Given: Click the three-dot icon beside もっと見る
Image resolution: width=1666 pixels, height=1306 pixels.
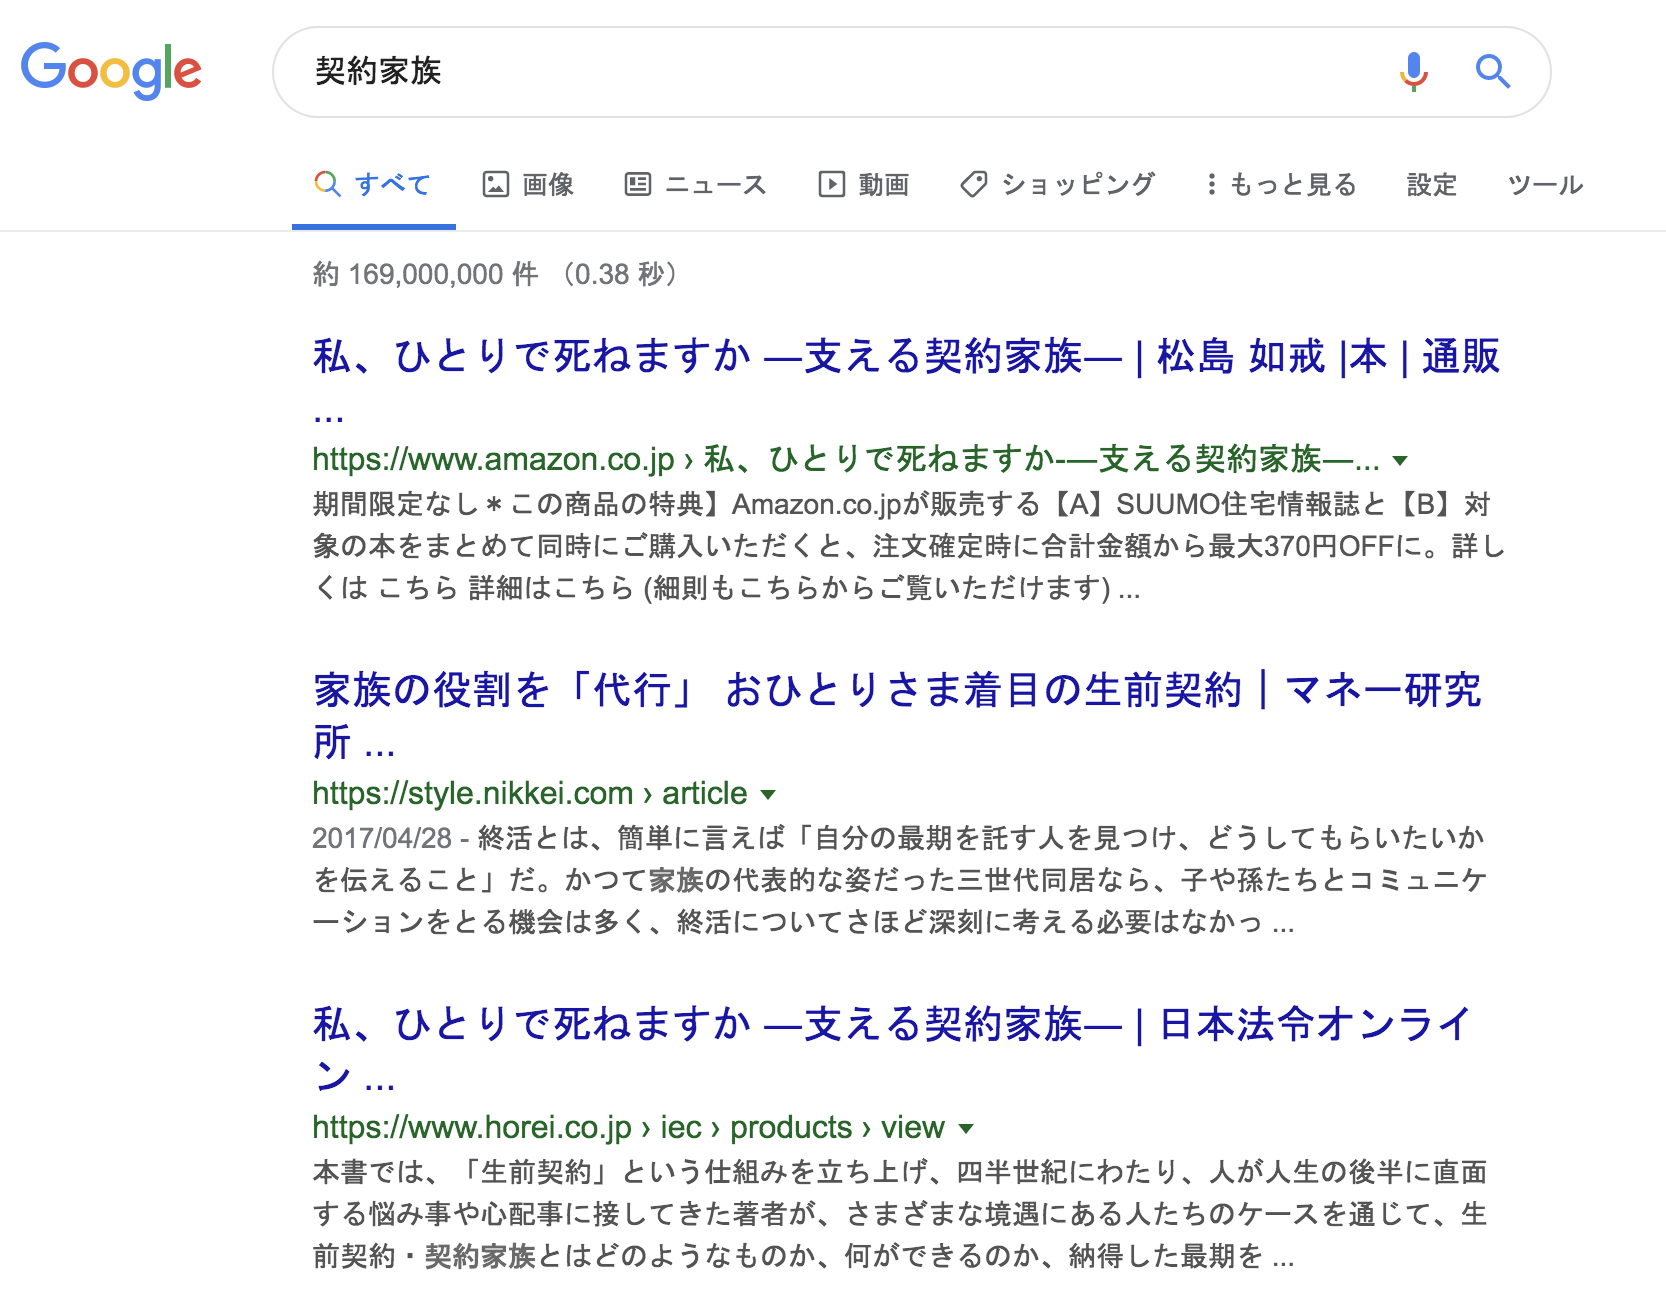Looking at the screenshot, I should tap(1211, 184).
